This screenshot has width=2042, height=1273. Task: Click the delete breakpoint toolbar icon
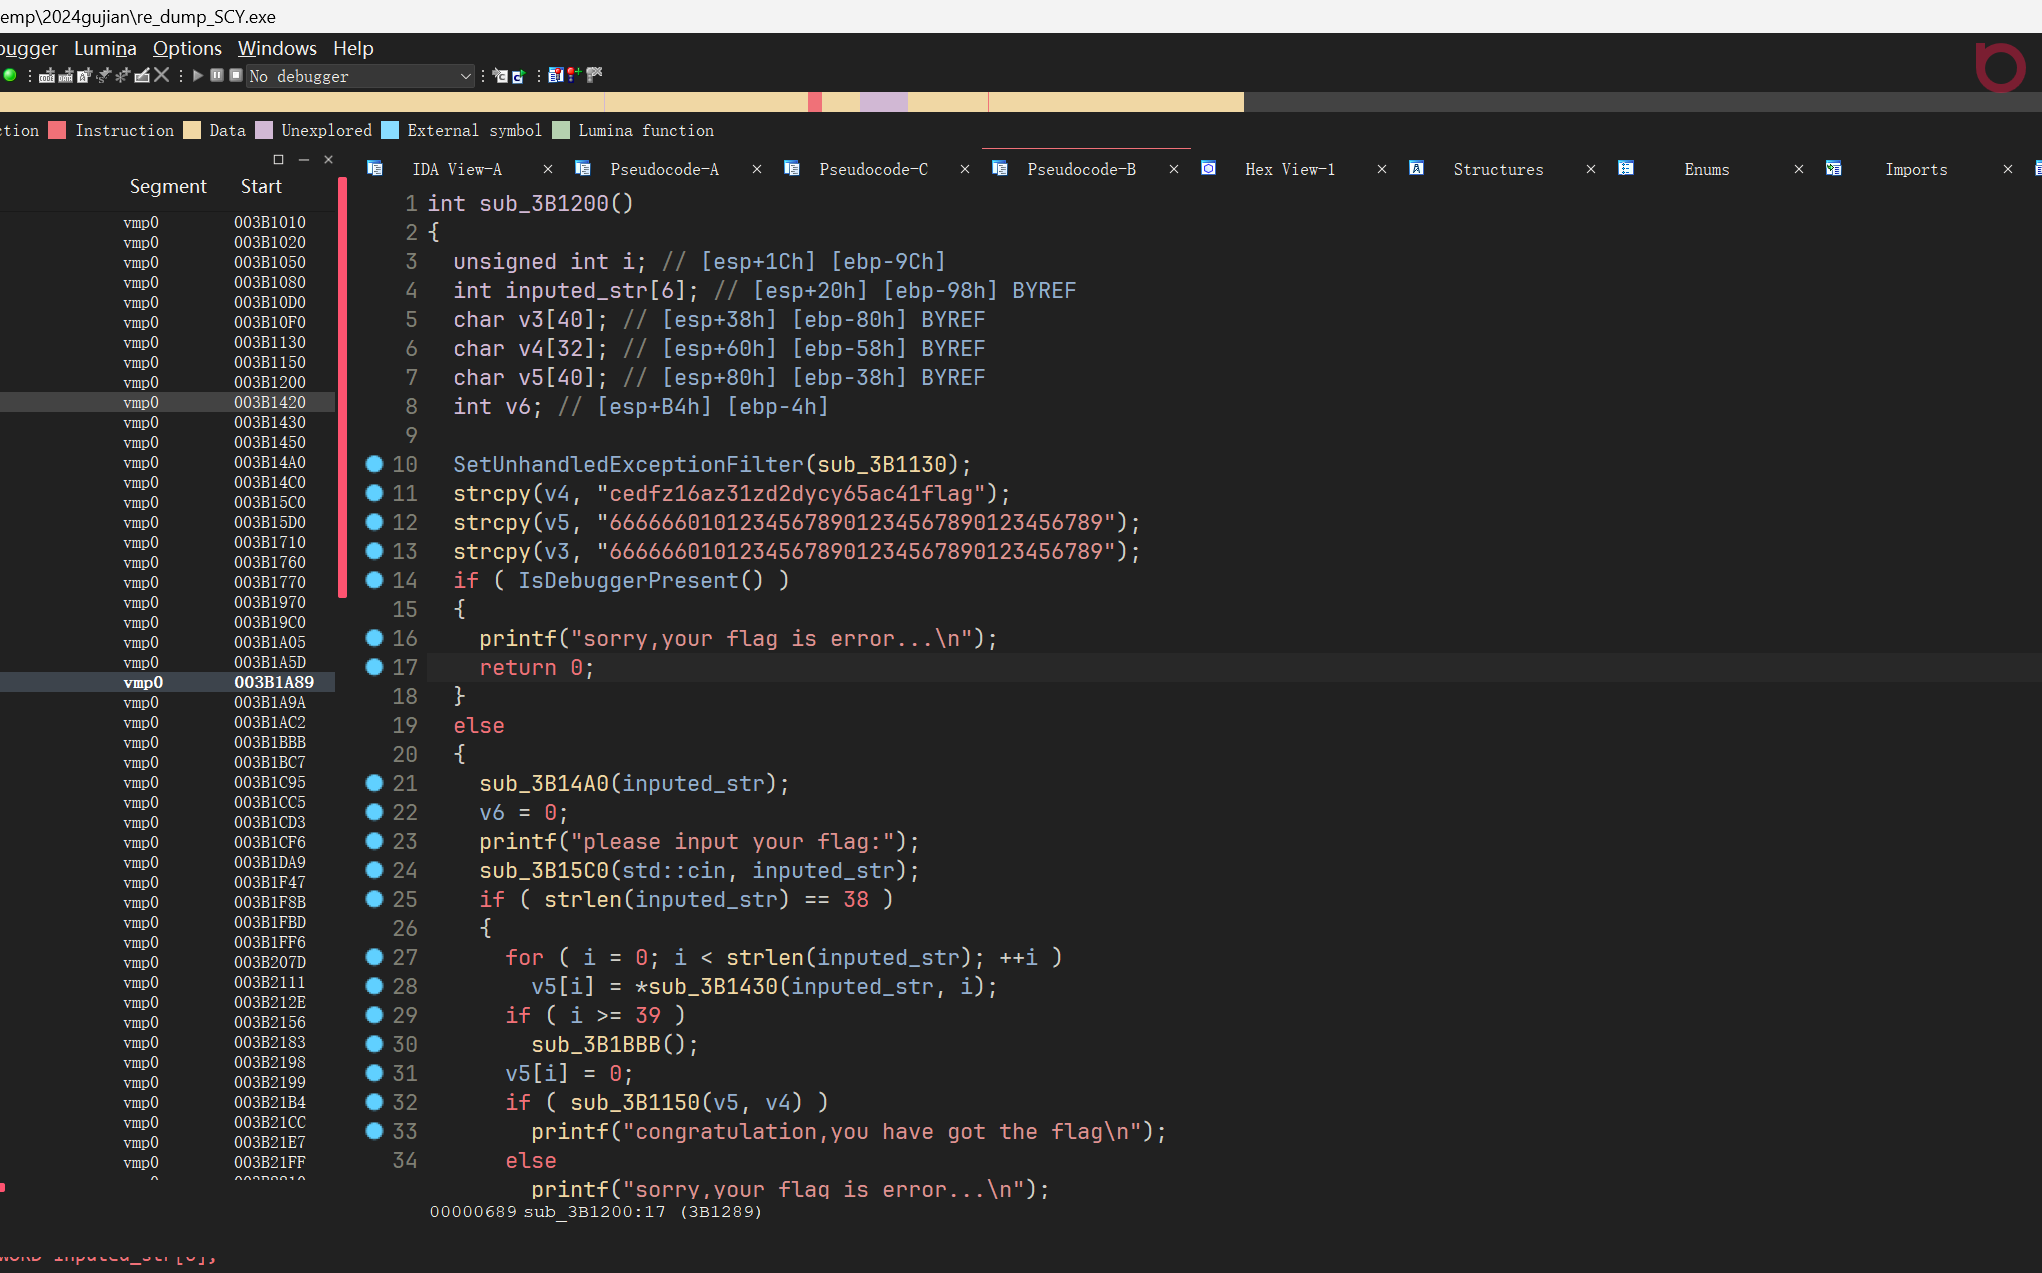(594, 75)
